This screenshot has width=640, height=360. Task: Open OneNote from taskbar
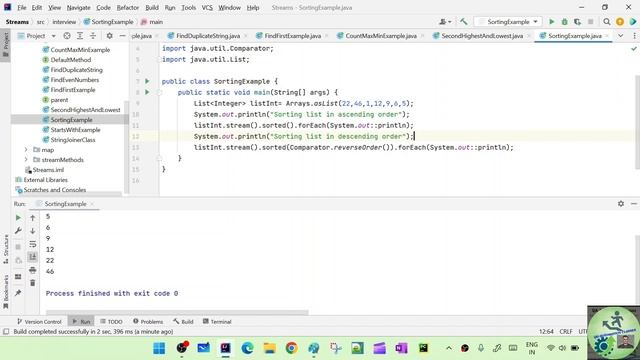click(x=401, y=348)
